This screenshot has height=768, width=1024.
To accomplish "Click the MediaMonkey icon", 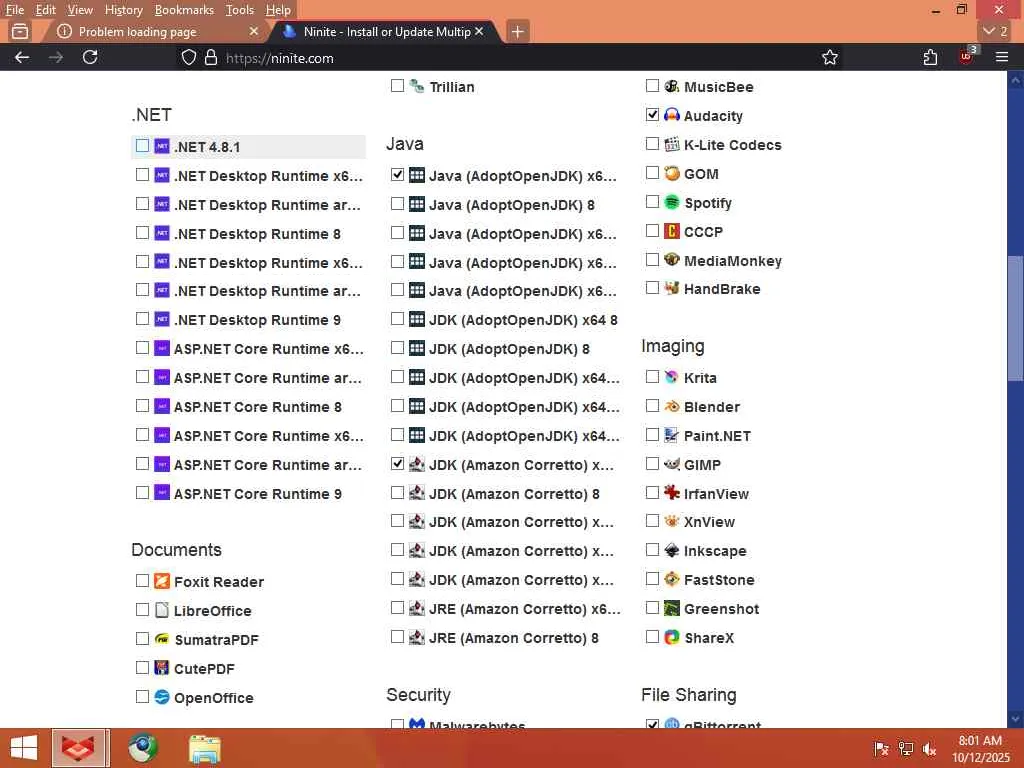I will [671, 259].
